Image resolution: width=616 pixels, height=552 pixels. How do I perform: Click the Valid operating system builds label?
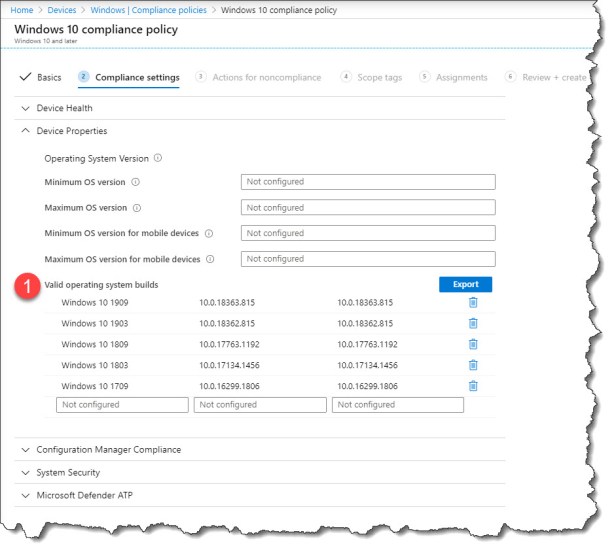click(101, 285)
